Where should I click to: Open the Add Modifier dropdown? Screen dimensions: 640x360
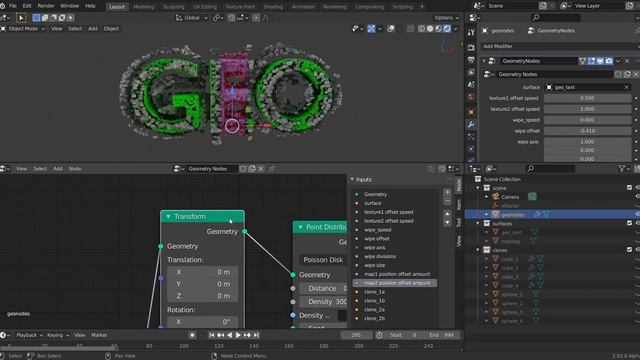coord(560,47)
